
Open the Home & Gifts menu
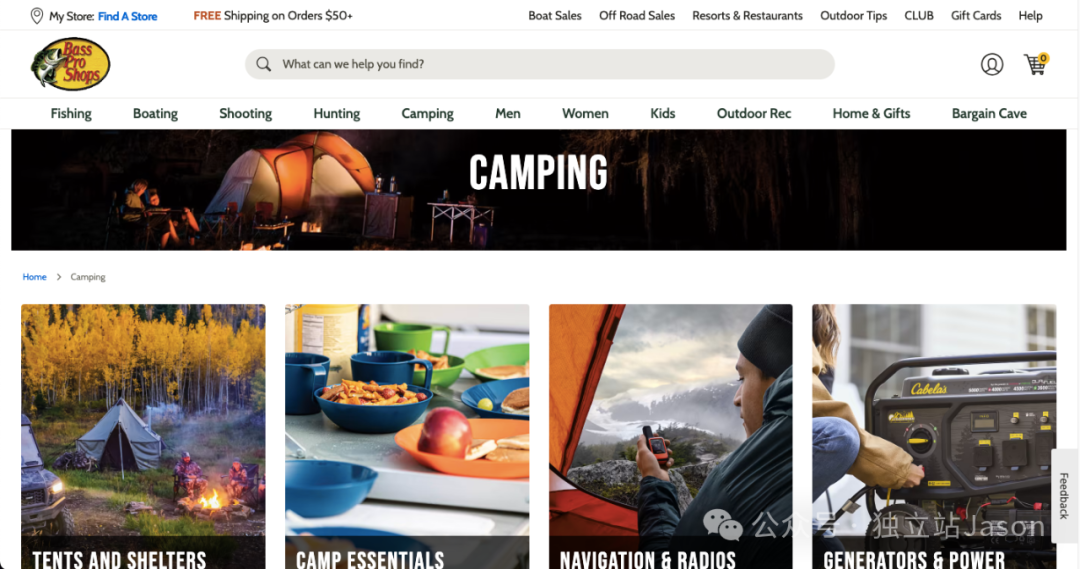(871, 114)
